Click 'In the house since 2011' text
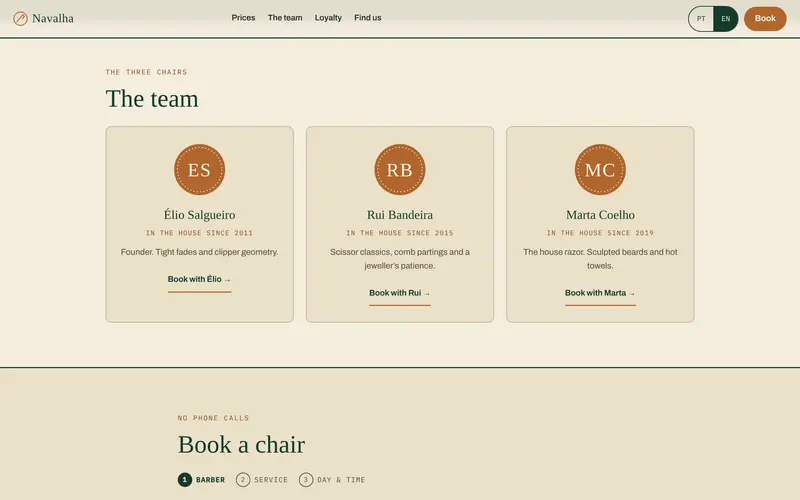This screenshot has height=500, width=800. pyautogui.click(x=199, y=233)
